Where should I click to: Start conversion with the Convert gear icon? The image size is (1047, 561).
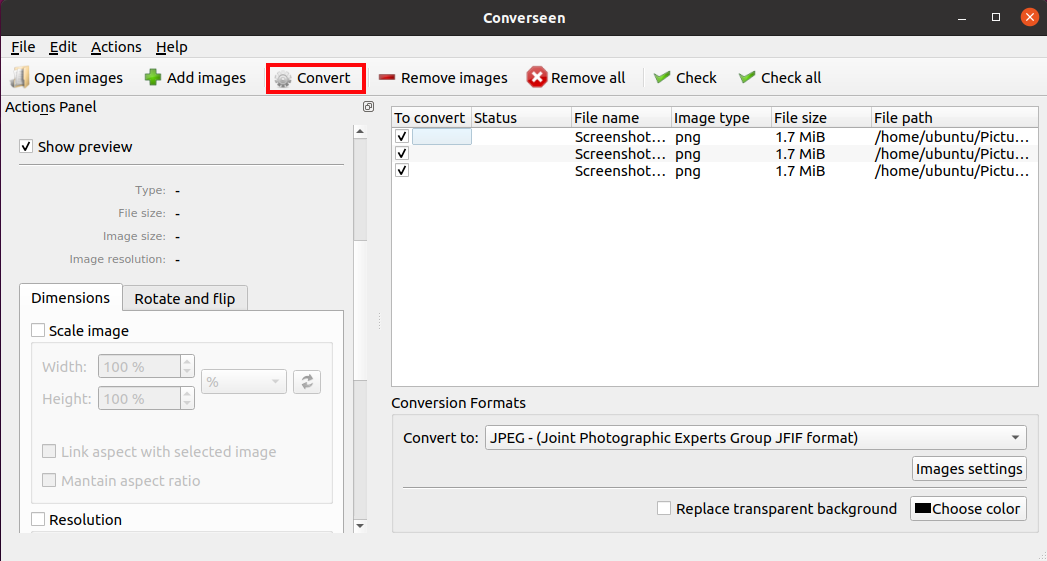(x=283, y=78)
